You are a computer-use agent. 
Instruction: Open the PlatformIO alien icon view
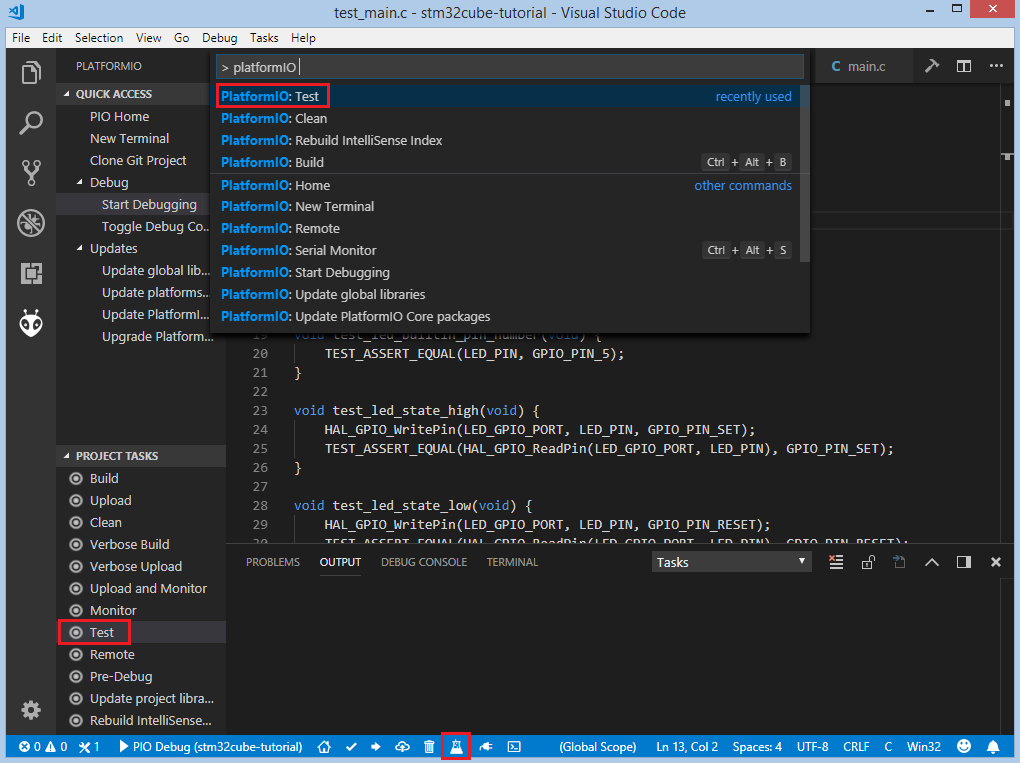tap(31, 323)
